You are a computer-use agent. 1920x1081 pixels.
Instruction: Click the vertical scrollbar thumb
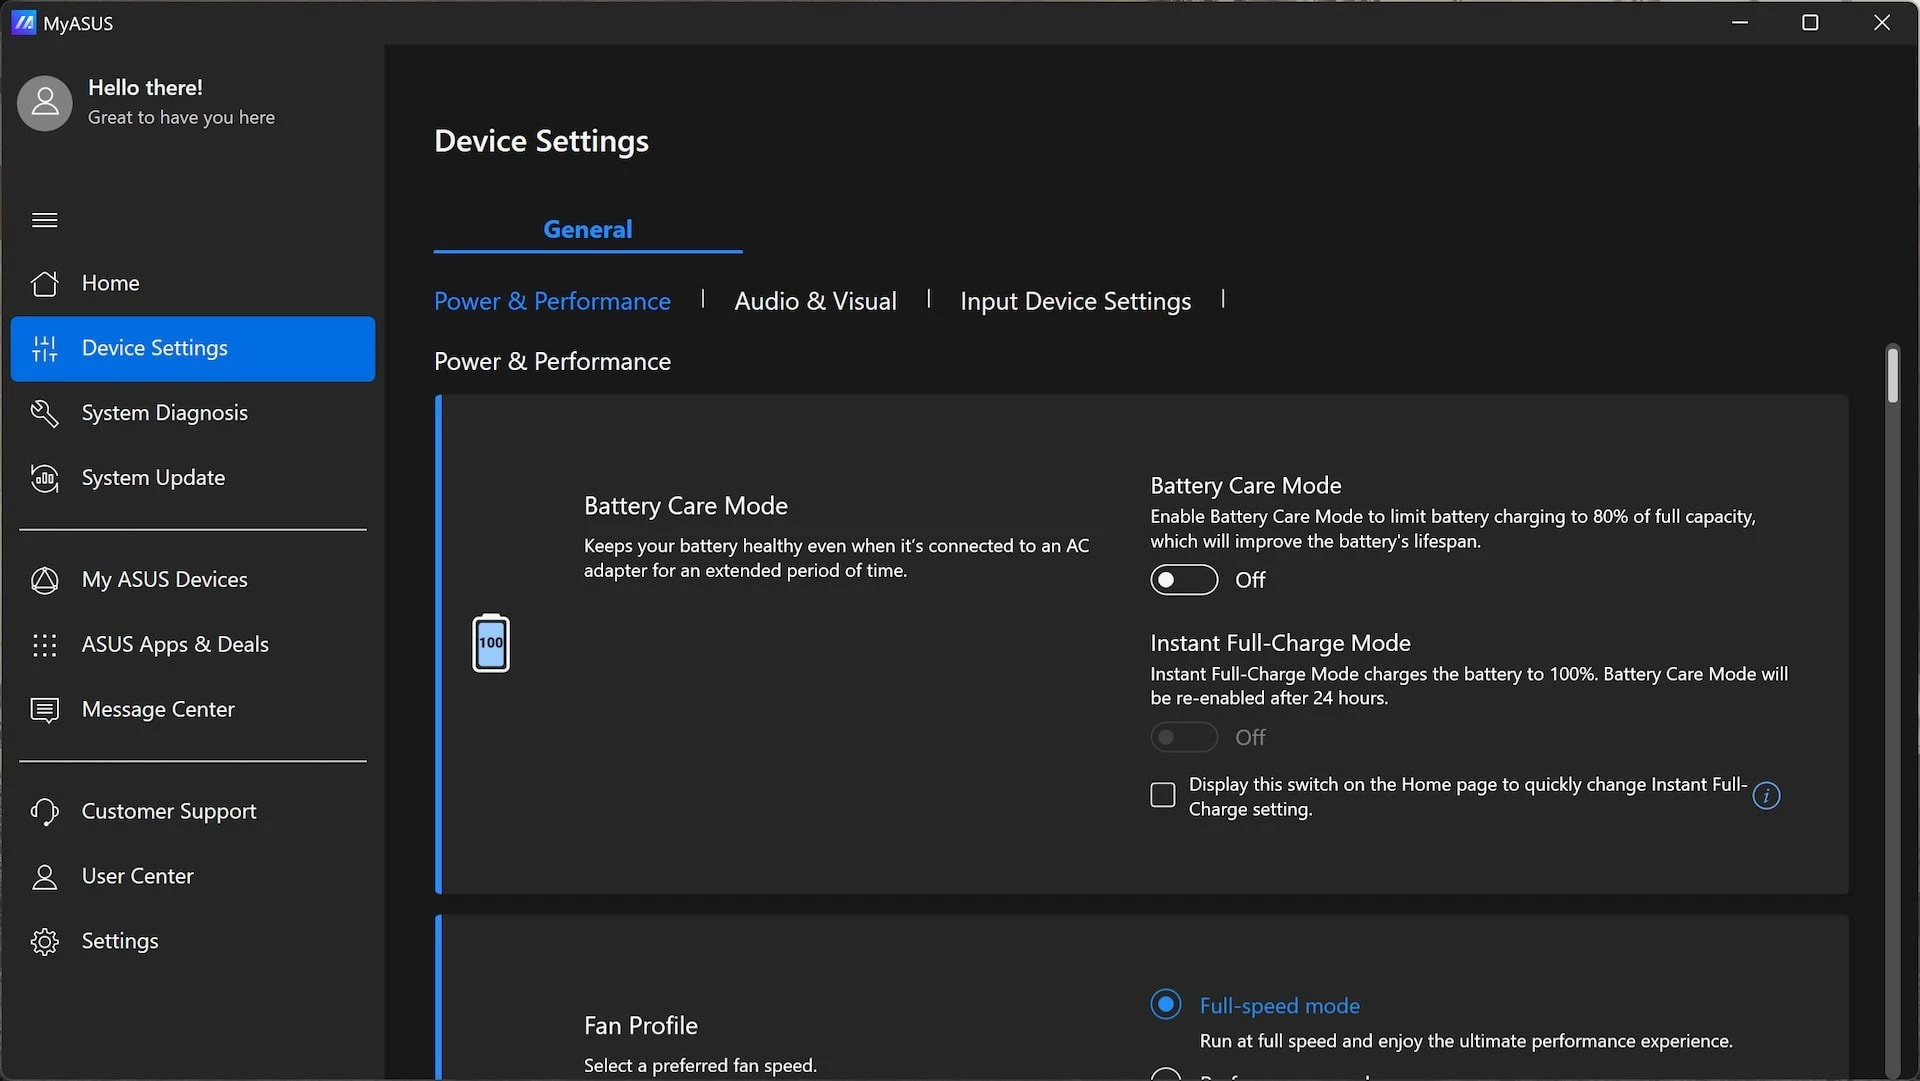1892,374
